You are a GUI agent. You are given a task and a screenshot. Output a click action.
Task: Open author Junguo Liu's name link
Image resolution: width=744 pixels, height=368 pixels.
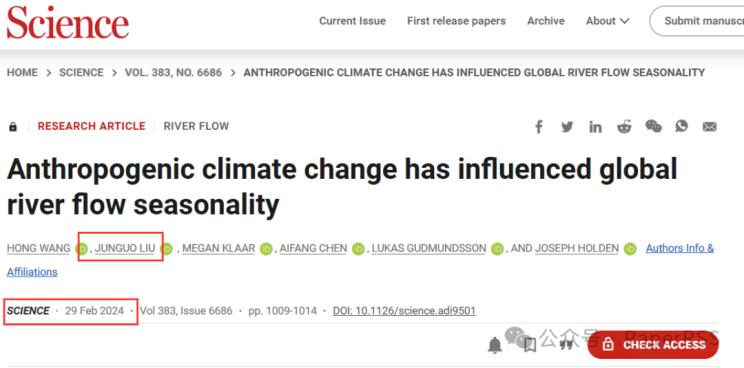coord(125,248)
